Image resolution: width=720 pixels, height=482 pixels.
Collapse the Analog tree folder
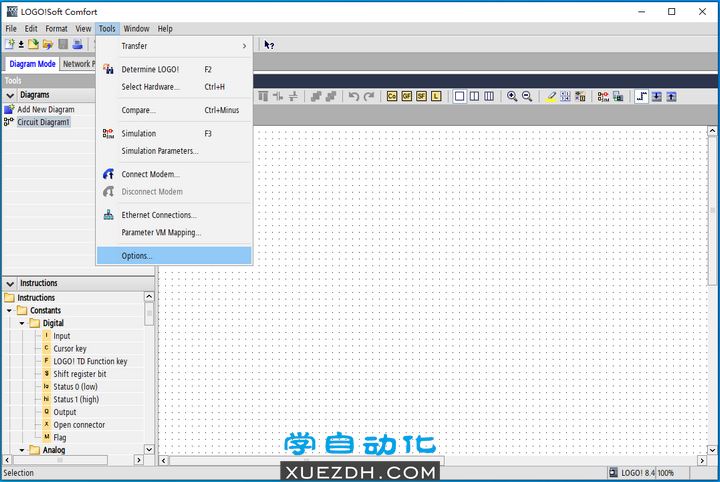(x=22, y=450)
